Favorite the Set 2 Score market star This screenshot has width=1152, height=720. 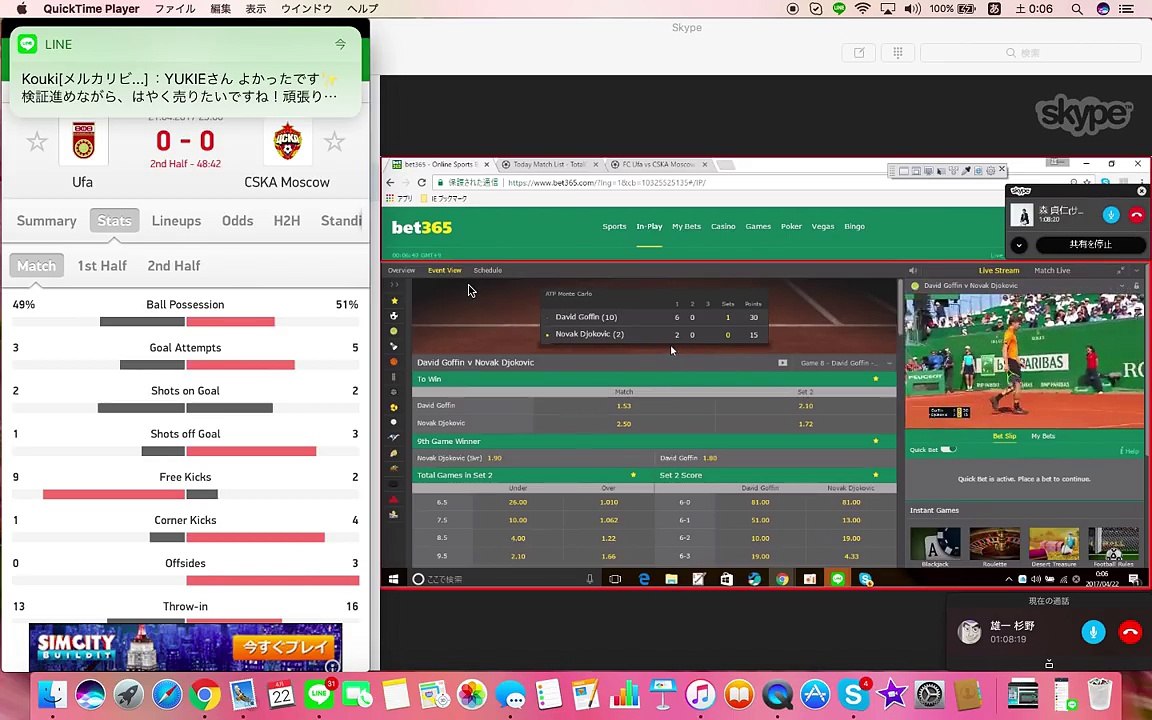tap(876, 475)
